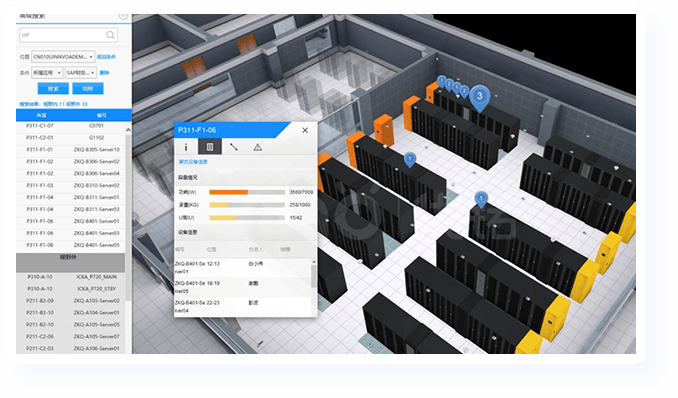Image resolution: width=678 pixels, height=398 pixels.
Task: Open the warning triangle alarm tab in popup
Action: click(x=257, y=147)
